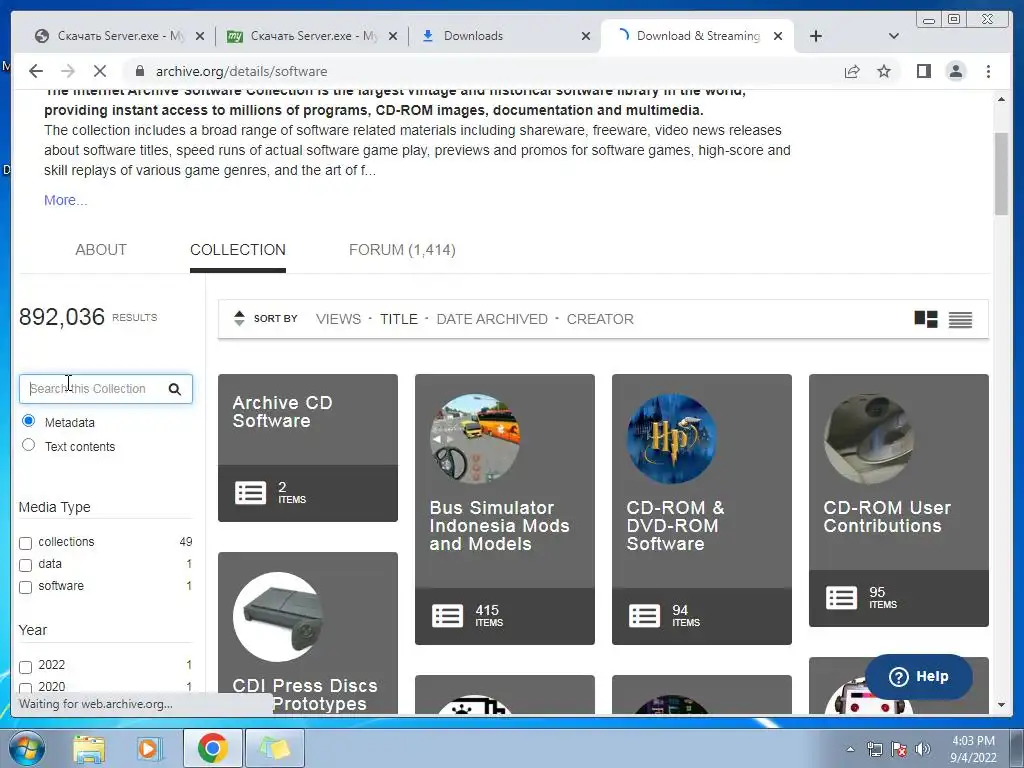Click the network tray icon
This screenshot has width=1024, height=768.
874,749
